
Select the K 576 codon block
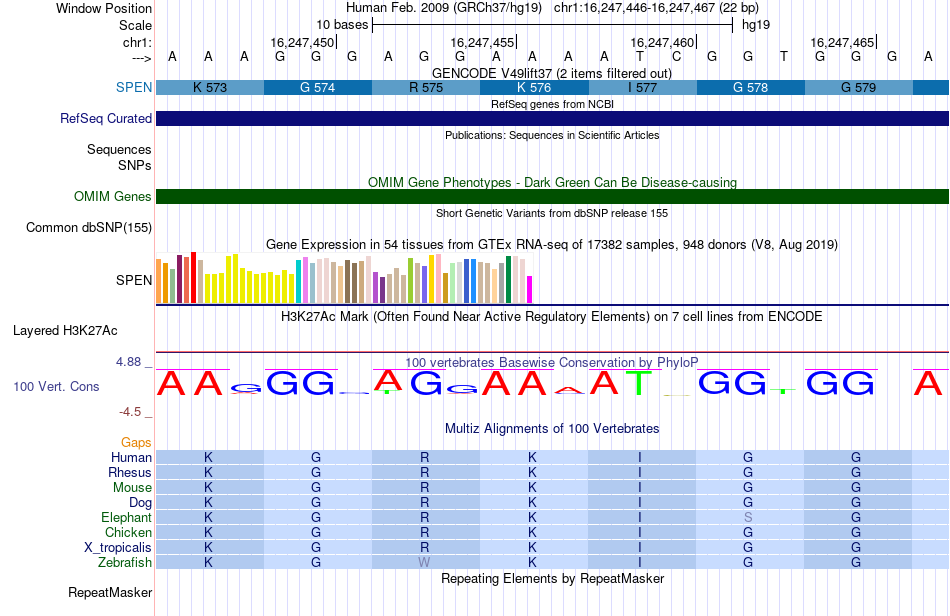coord(534,87)
